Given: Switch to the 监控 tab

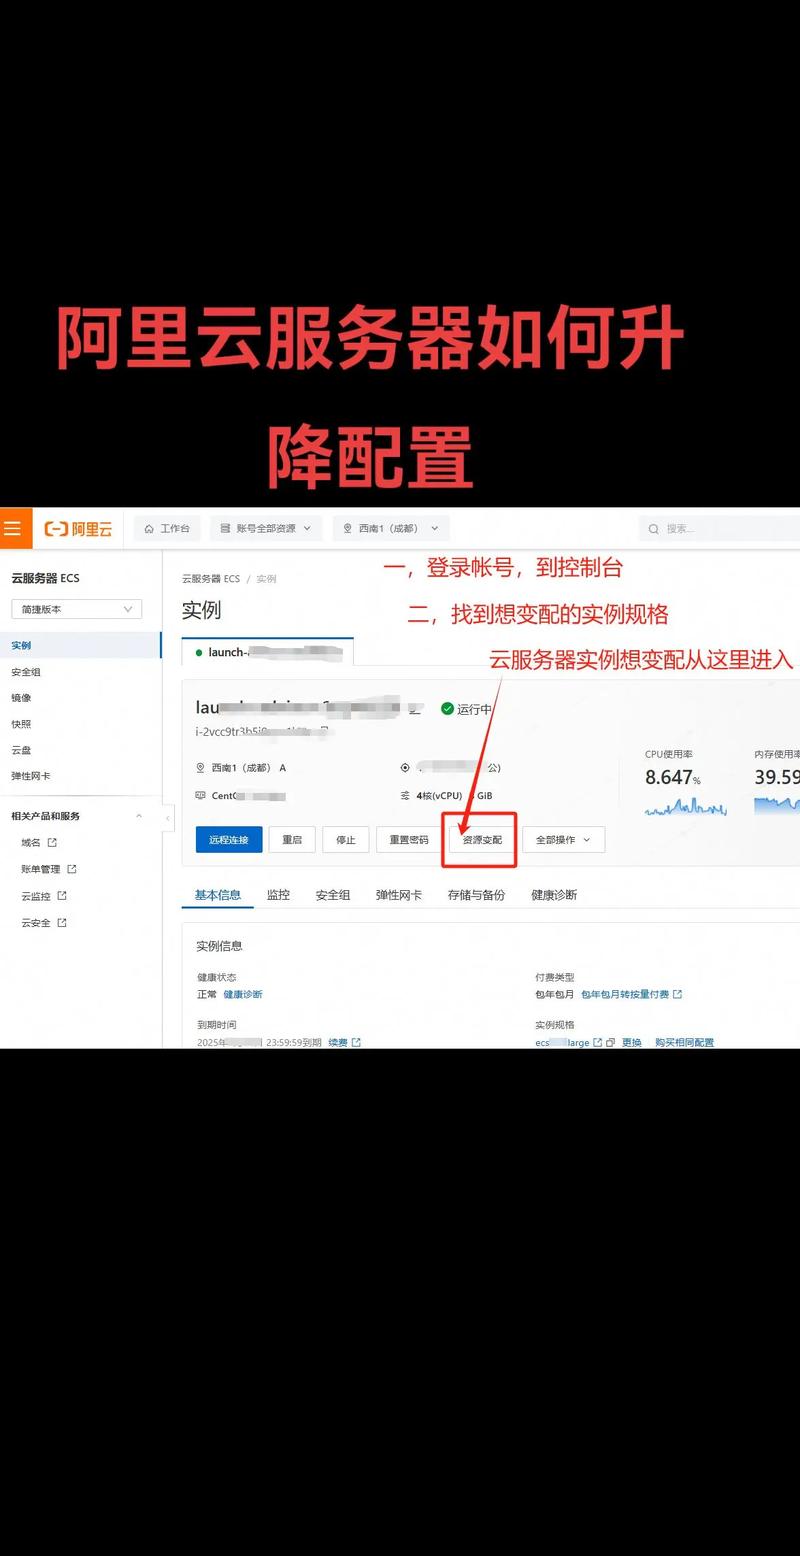Looking at the screenshot, I should pos(278,894).
